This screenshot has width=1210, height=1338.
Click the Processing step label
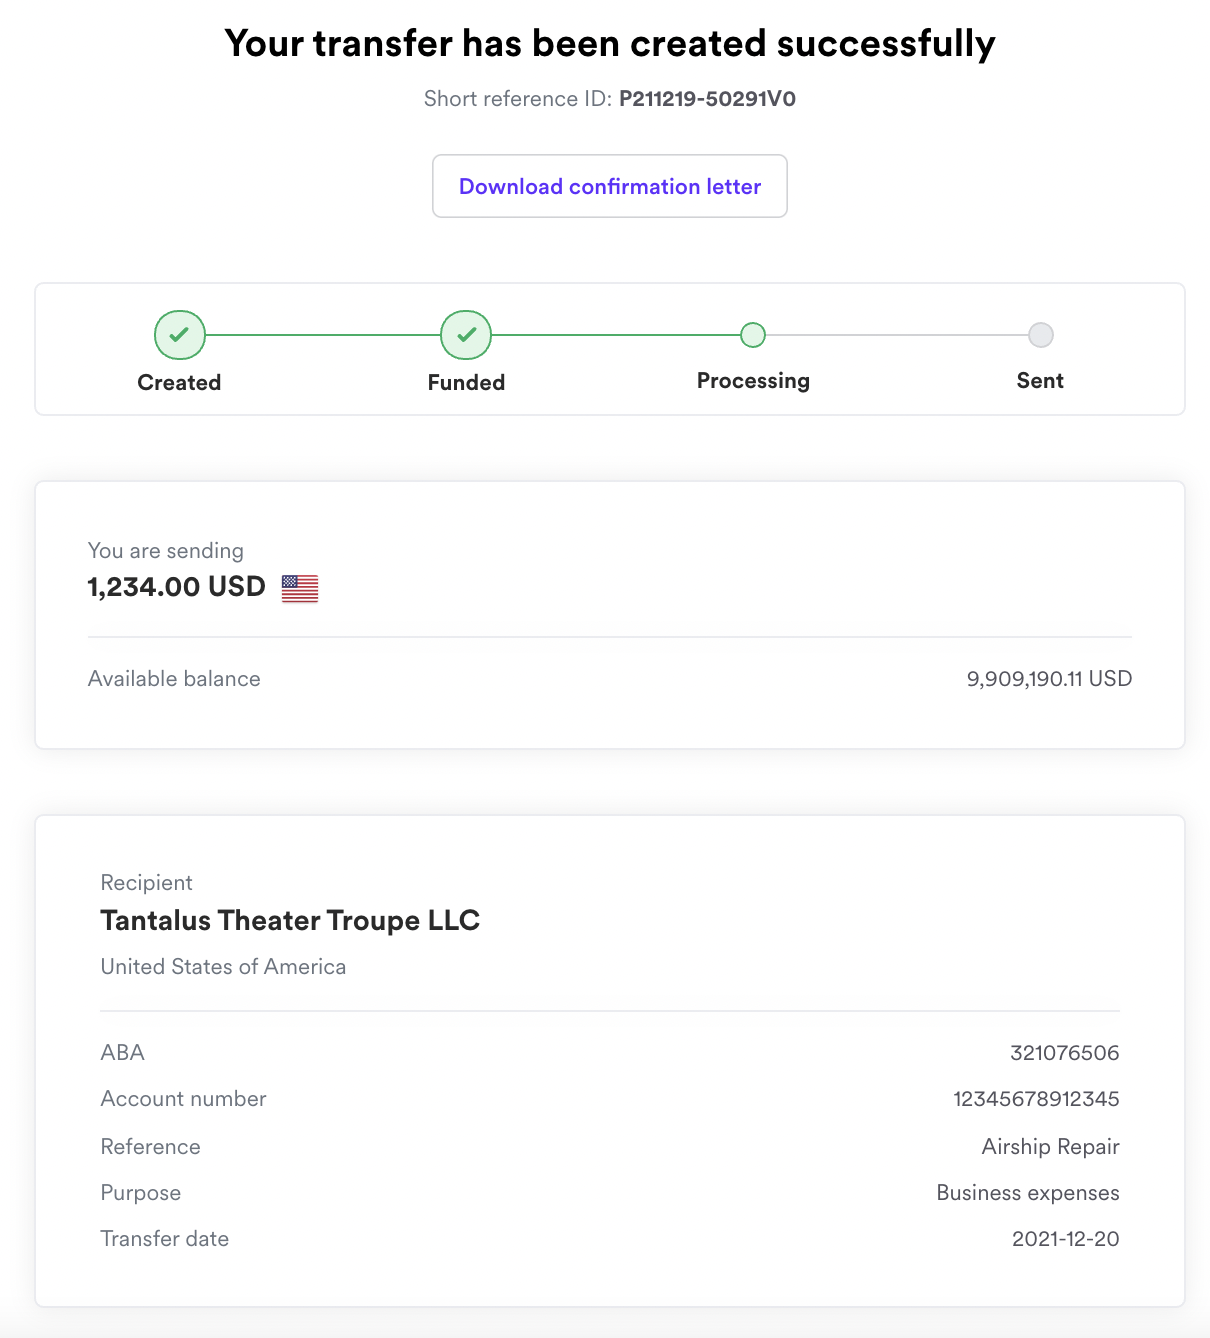pyautogui.click(x=753, y=381)
